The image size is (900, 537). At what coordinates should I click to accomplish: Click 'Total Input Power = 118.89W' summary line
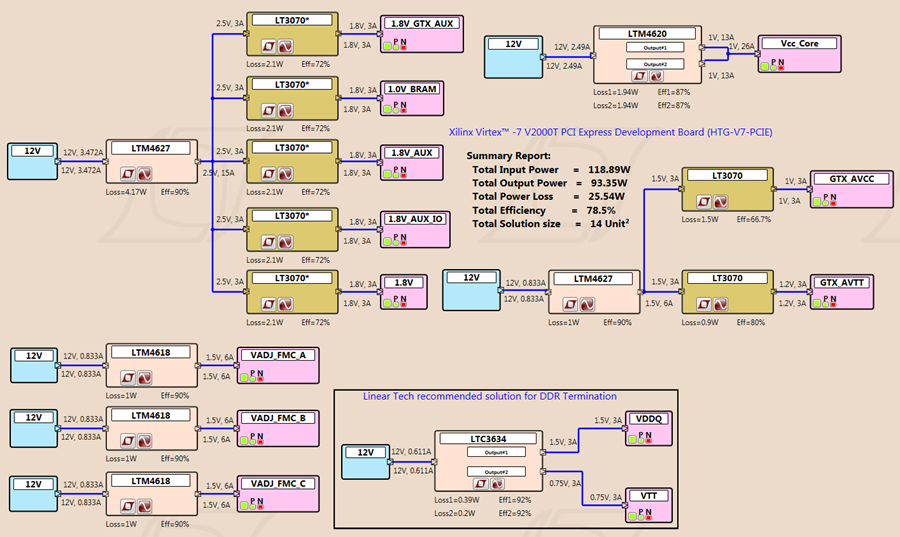point(551,169)
